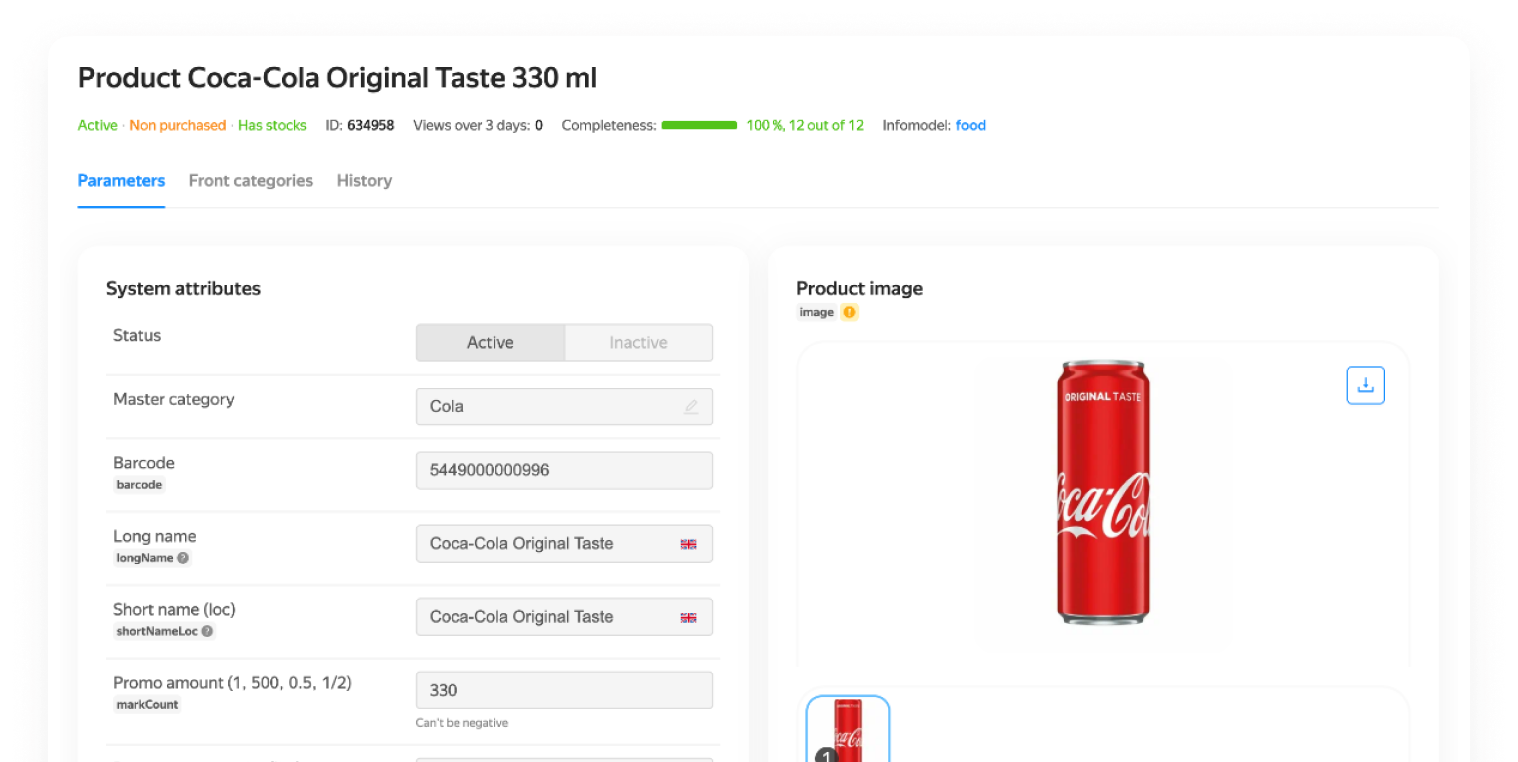Click the UK flag in Short name field
Image resolution: width=1518 pixels, height=762 pixels.
coord(688,617)
